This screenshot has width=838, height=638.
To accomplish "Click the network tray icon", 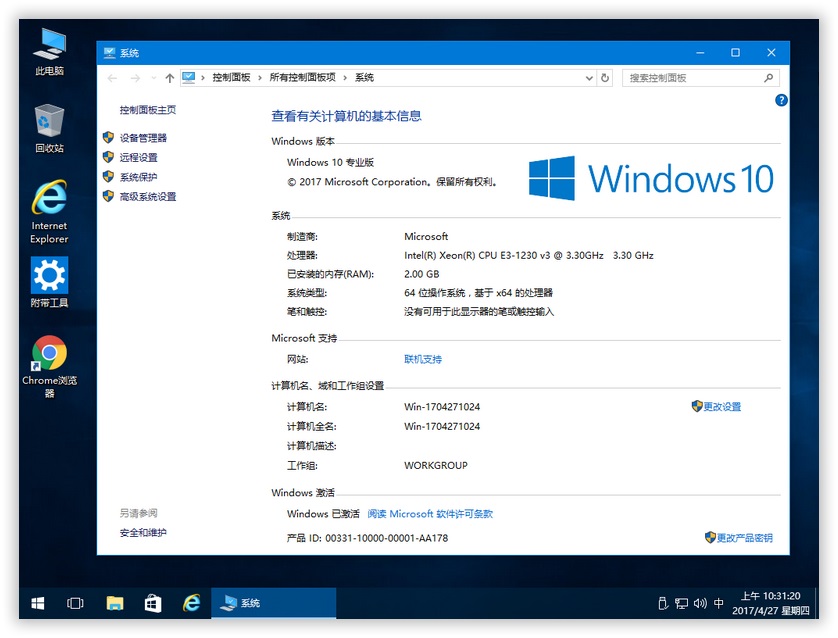I will [681, 603].
